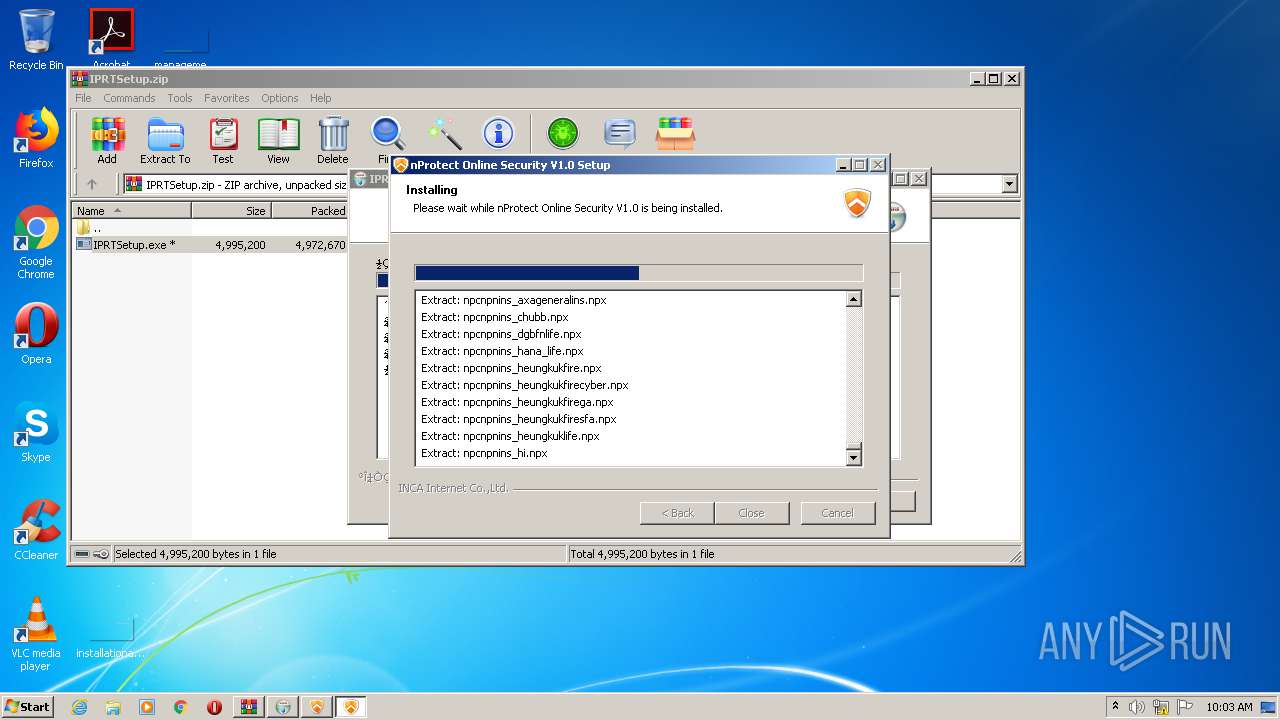Screen dimensions: 1280x720
Task: Select log line npcnpnins_hana_life.npx
Action: [502, 351]
